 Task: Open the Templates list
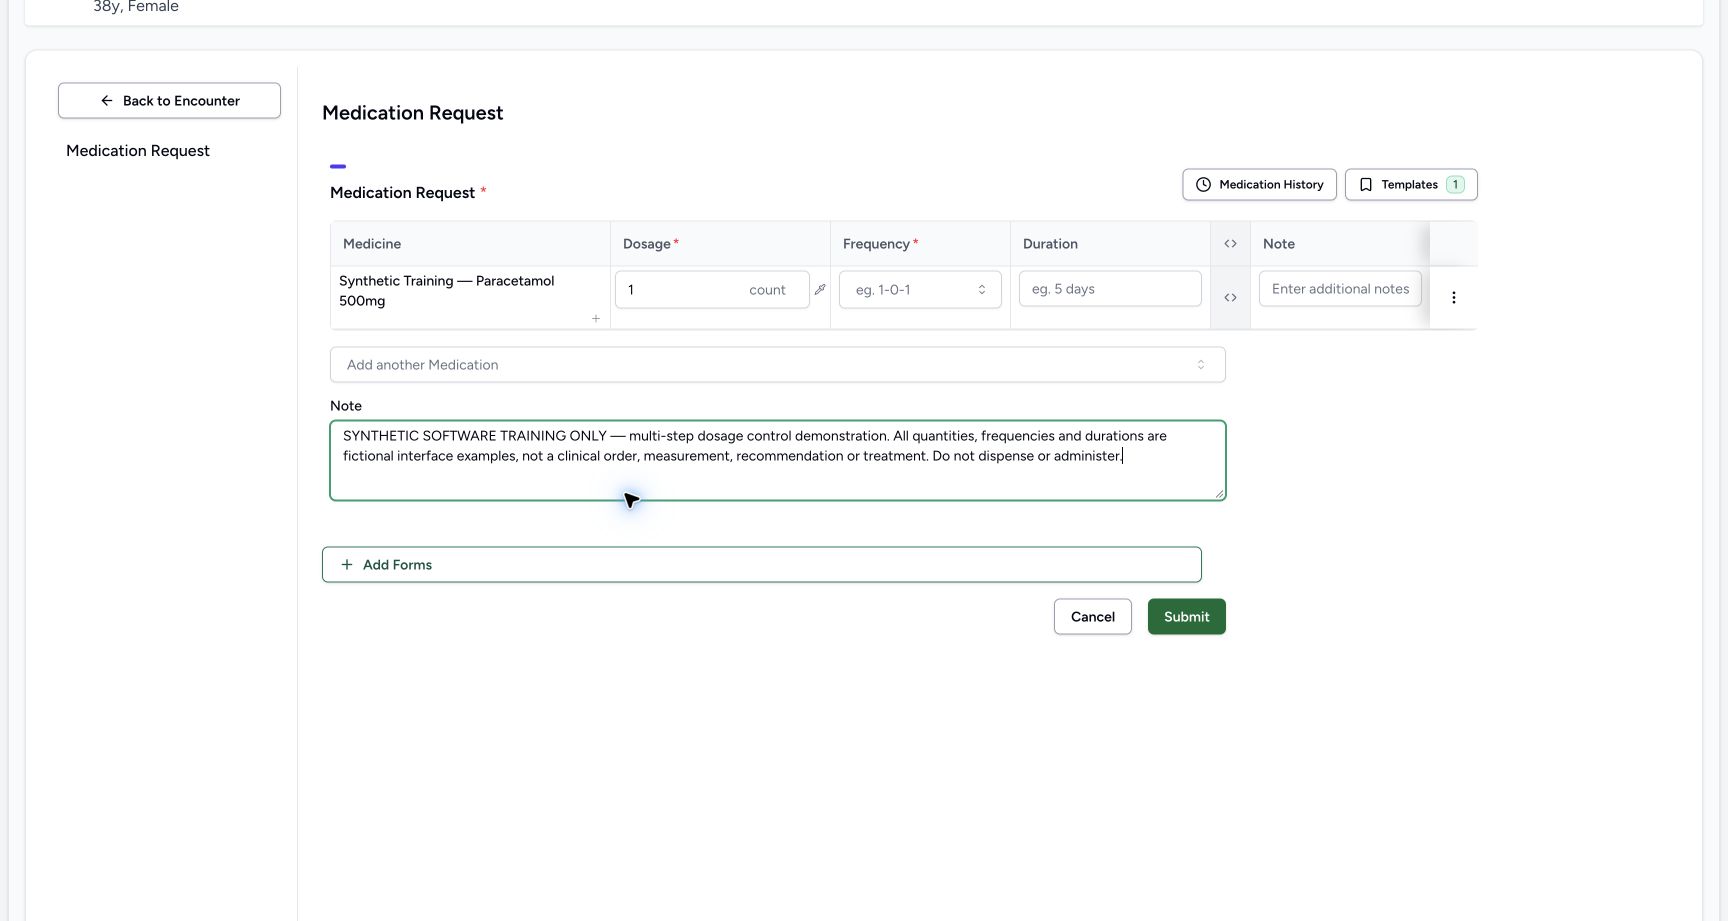click(1411, 184)
